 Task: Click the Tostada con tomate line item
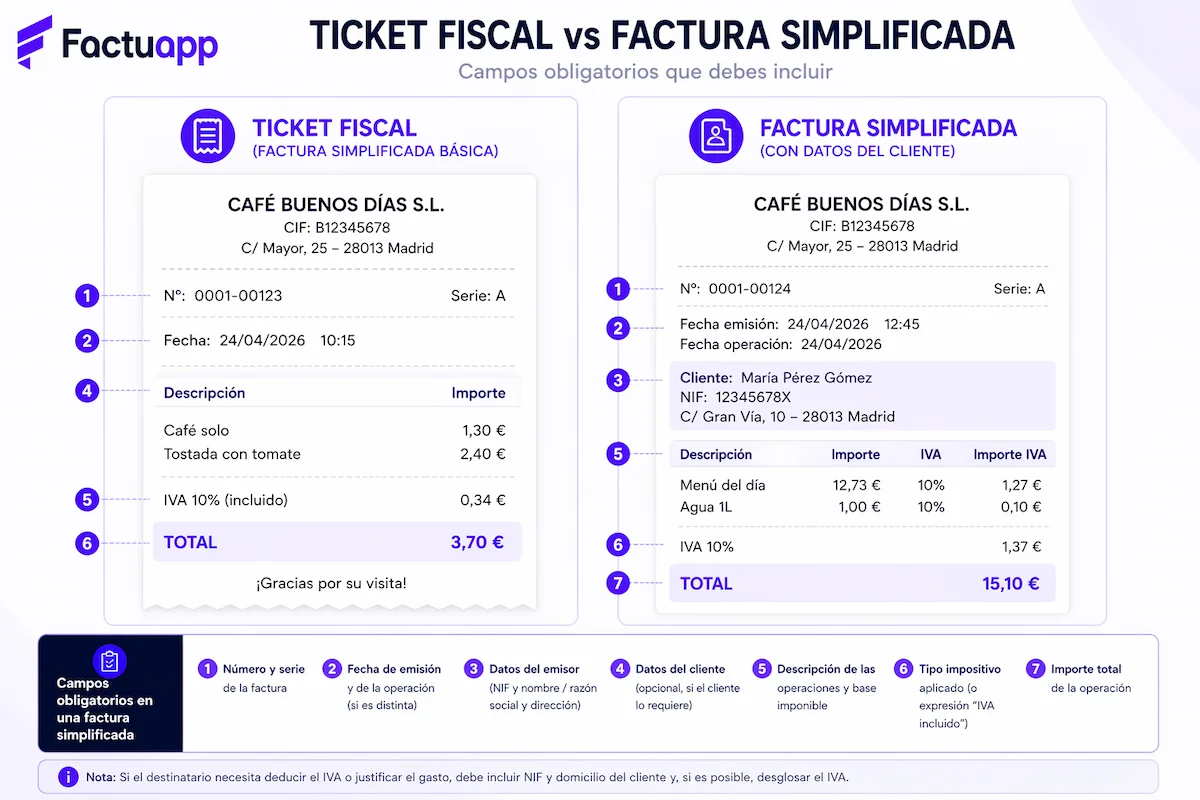pyautogui.click(x=232, y=454)
